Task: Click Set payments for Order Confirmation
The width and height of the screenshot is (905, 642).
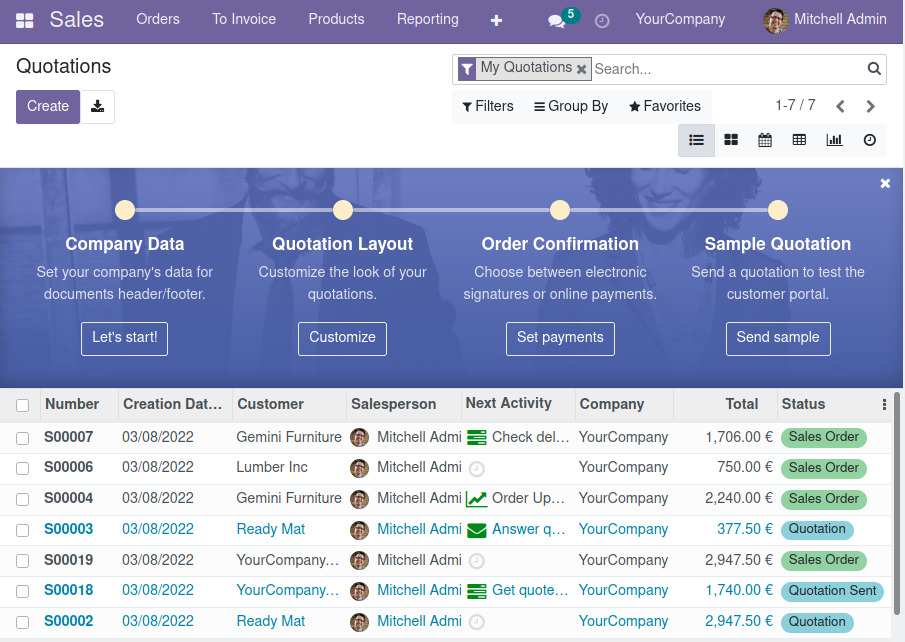Action: click(x=560, y=338)
